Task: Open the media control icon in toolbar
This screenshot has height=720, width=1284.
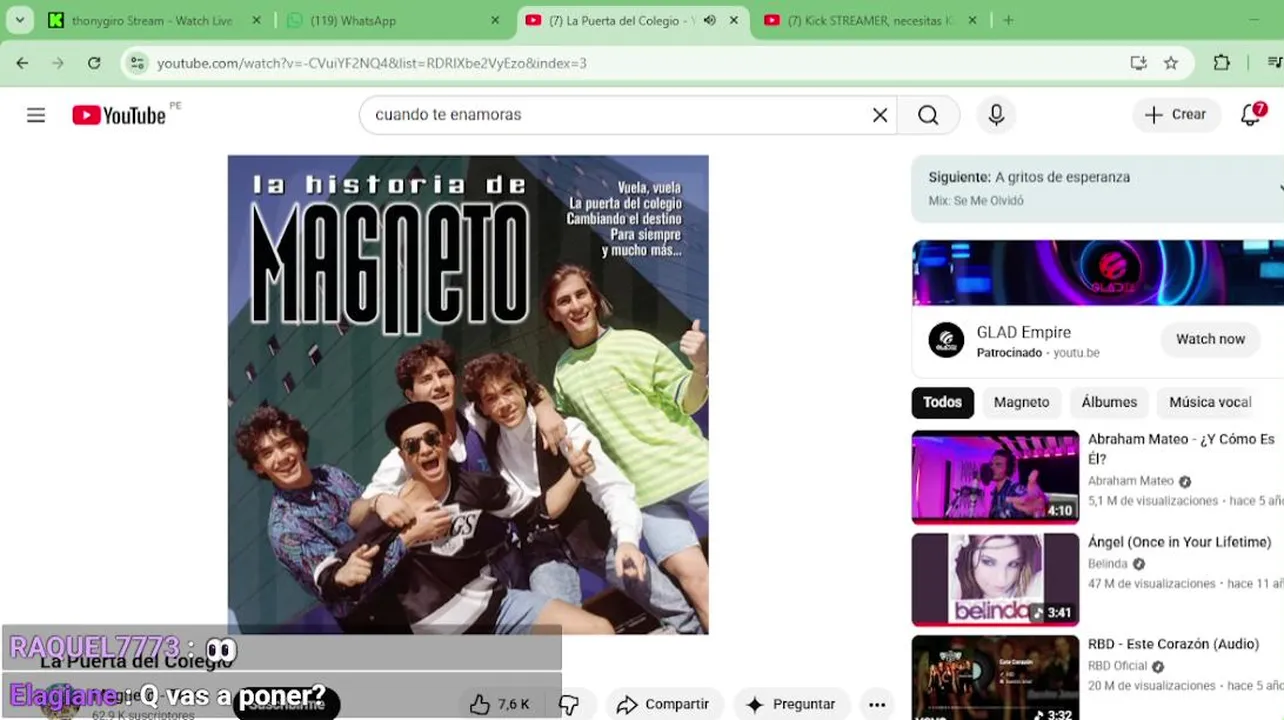Action: (x=1274, y=63)
